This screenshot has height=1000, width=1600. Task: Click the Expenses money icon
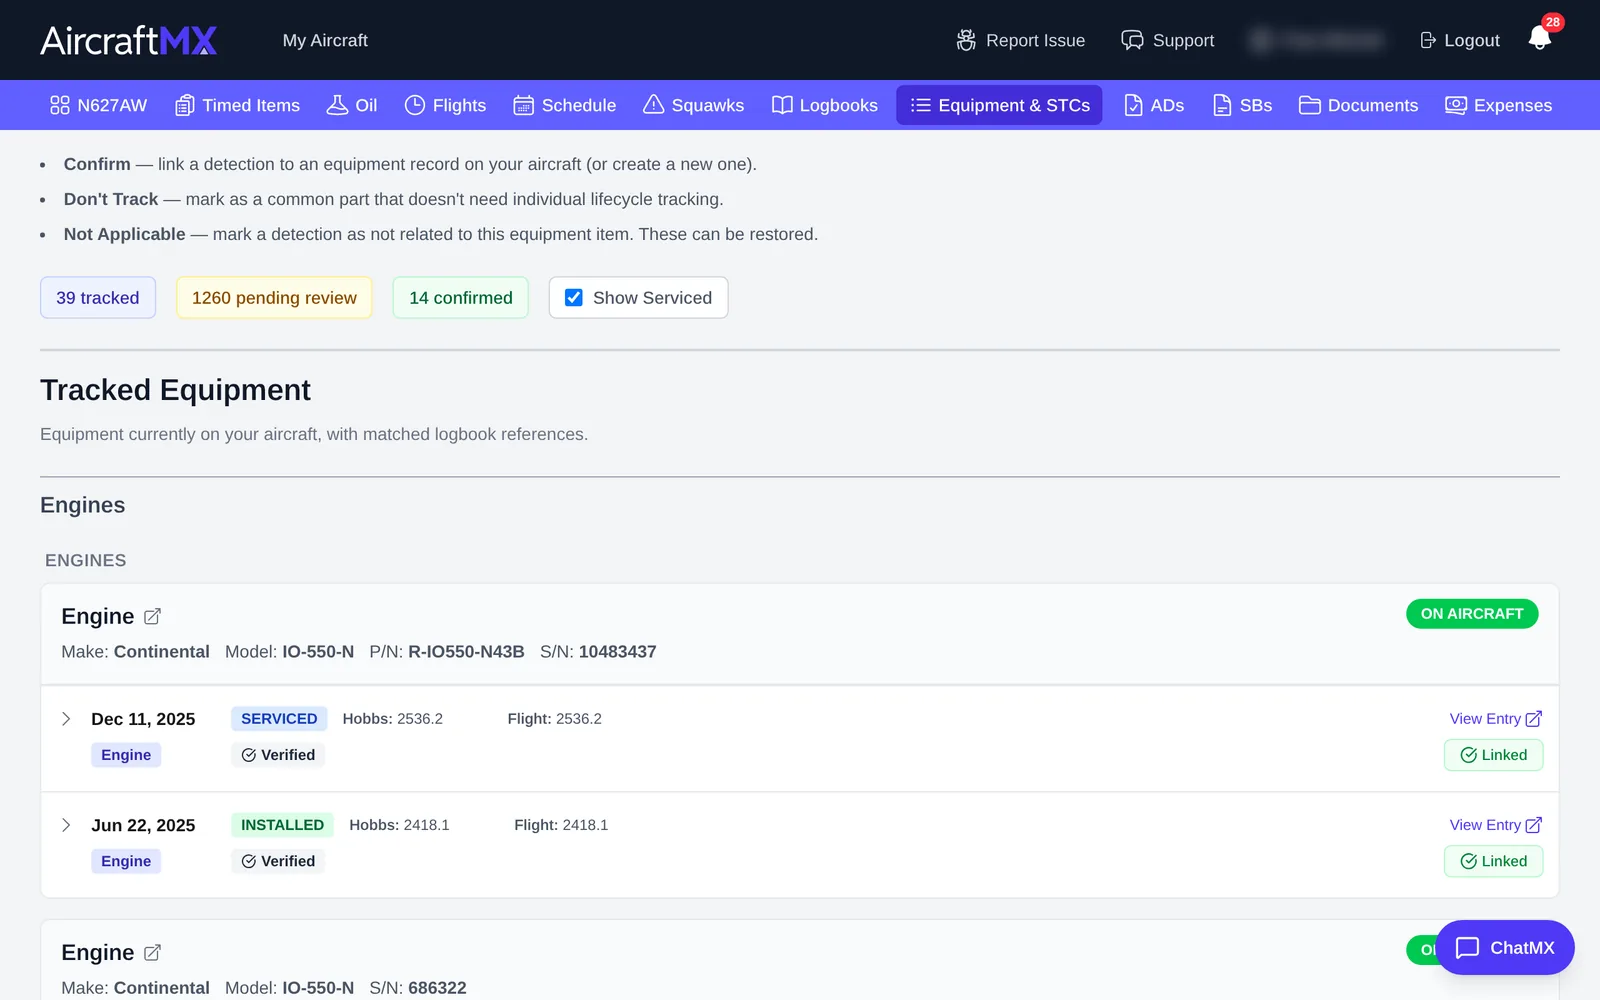pos(1456,105)
